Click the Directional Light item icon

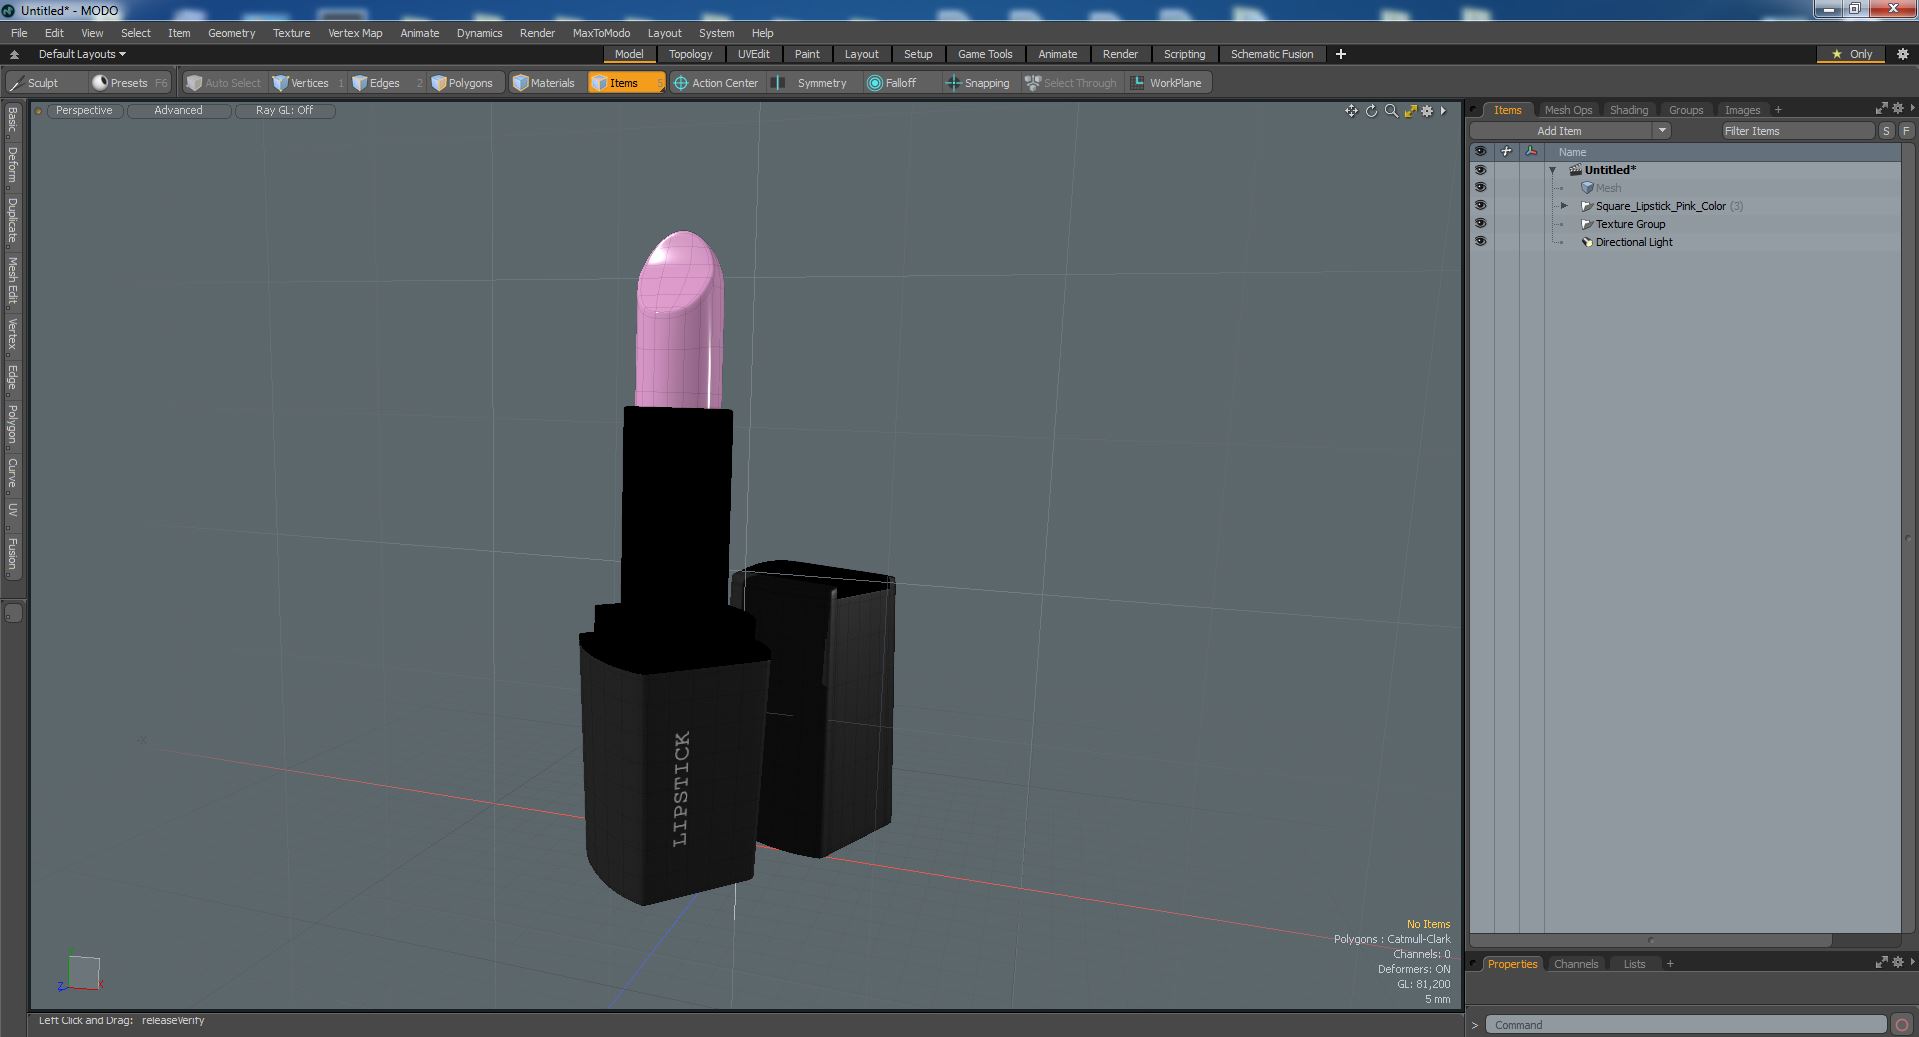point(1586,242)
